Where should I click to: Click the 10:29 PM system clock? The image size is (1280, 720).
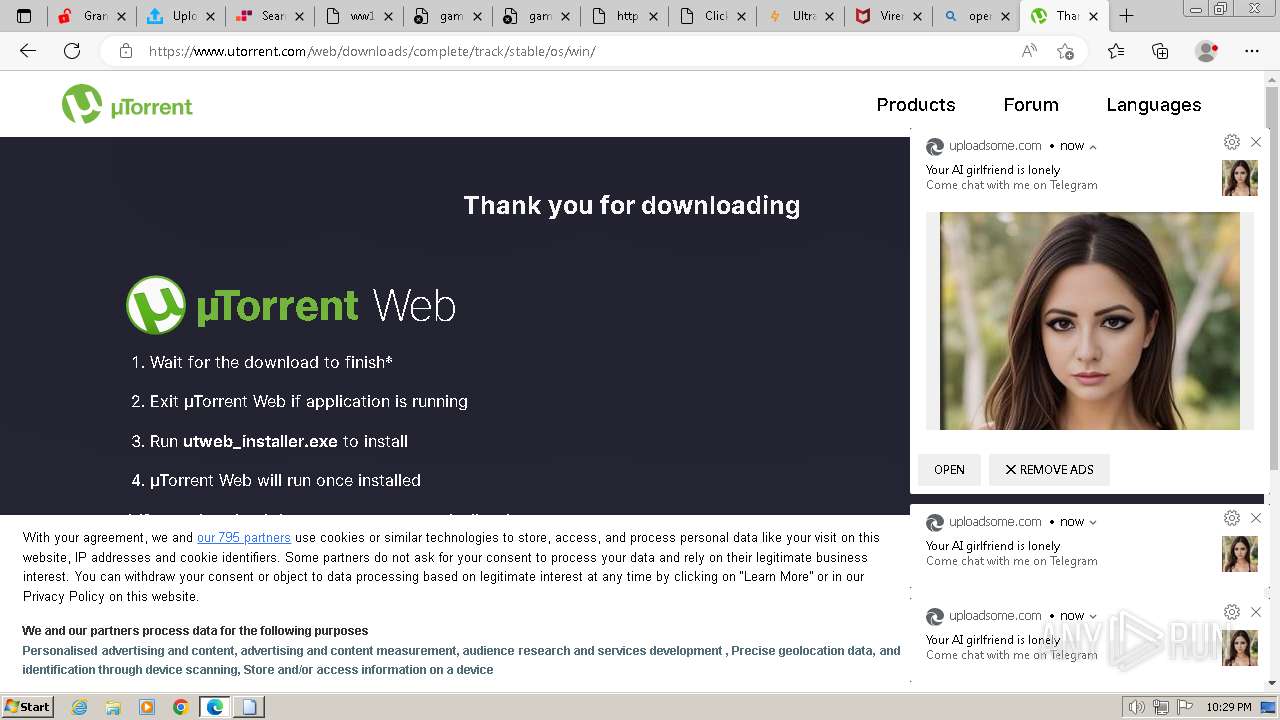tap(1229, 707)
